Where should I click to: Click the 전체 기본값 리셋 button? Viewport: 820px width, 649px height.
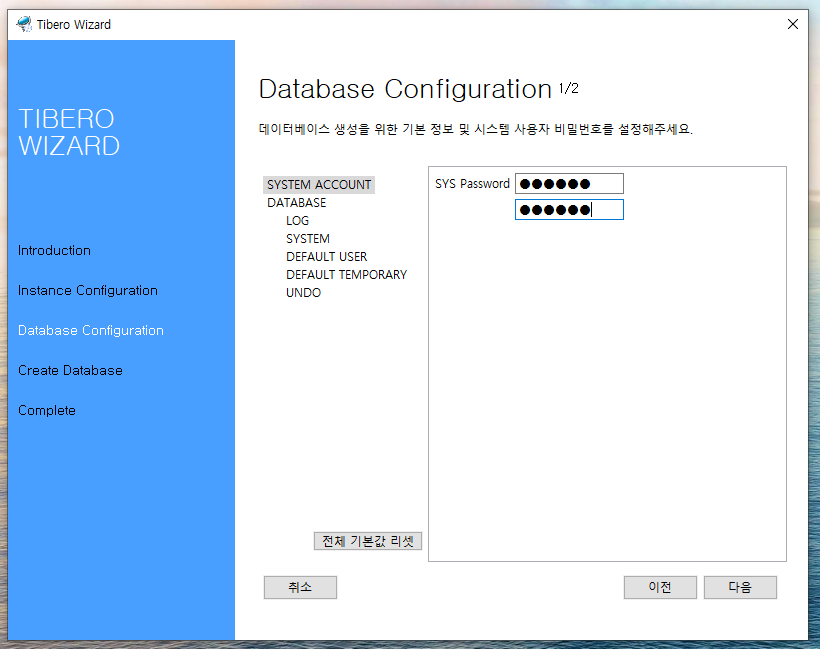(368, 541)
